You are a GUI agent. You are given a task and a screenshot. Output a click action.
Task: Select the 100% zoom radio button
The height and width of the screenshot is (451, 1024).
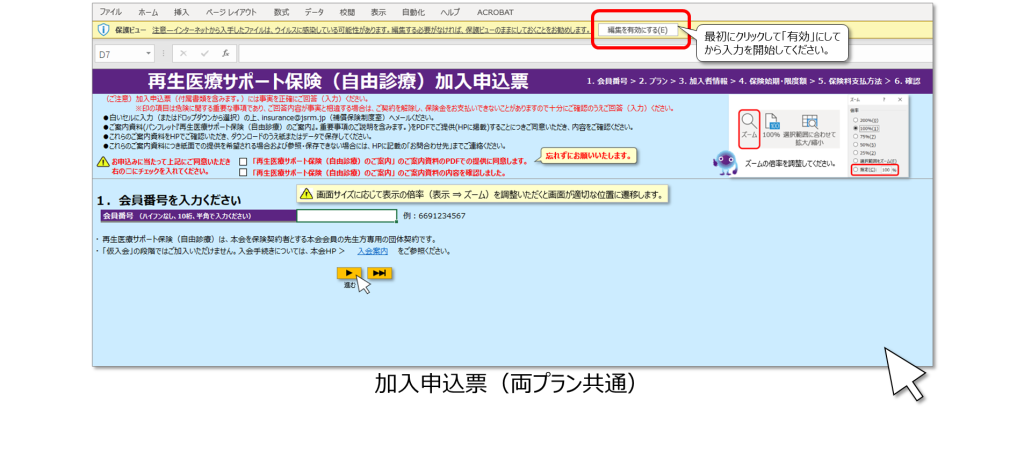pos(856,129)
